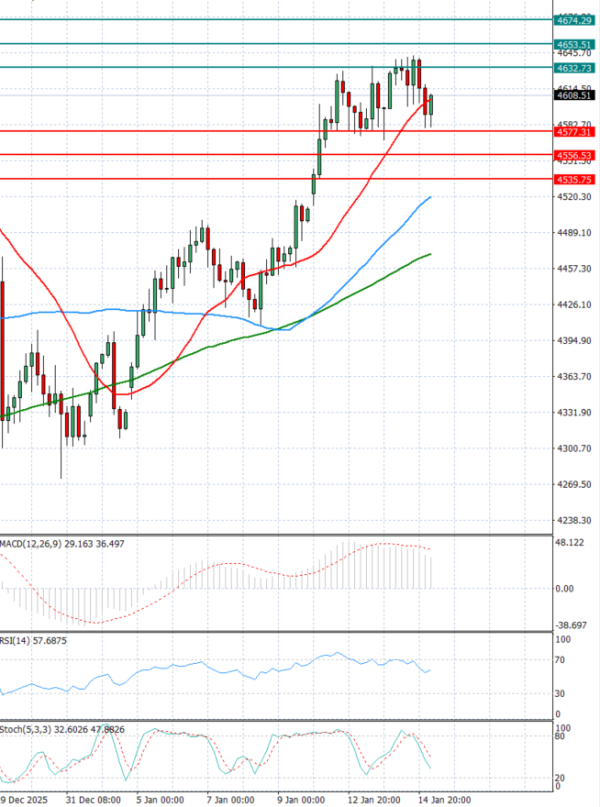The height and width of the screenshot is (807, 600).
Task: Click the 9 Jan 00:00 time label
Action: [x=303, y=800]
